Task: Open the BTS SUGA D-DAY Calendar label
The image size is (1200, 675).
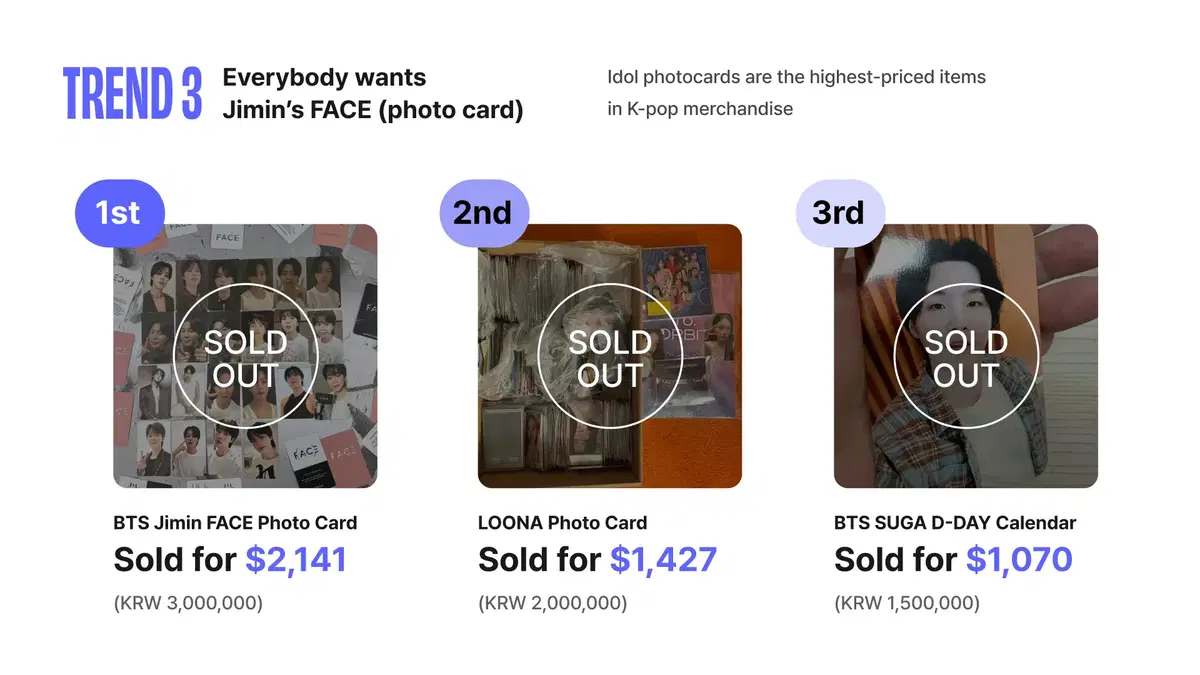Action: (x=955, y=523)
